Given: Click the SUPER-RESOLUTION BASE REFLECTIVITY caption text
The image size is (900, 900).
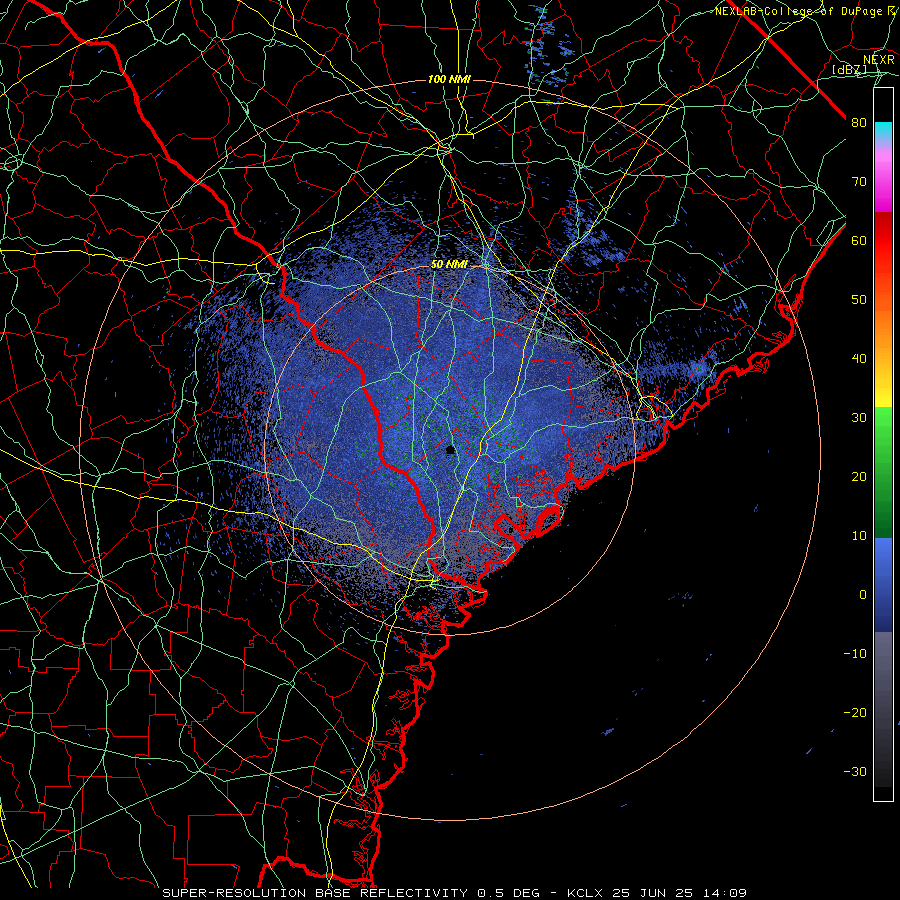Looking at the screenshot, I should pyautogui.click(x=315, y=893).
